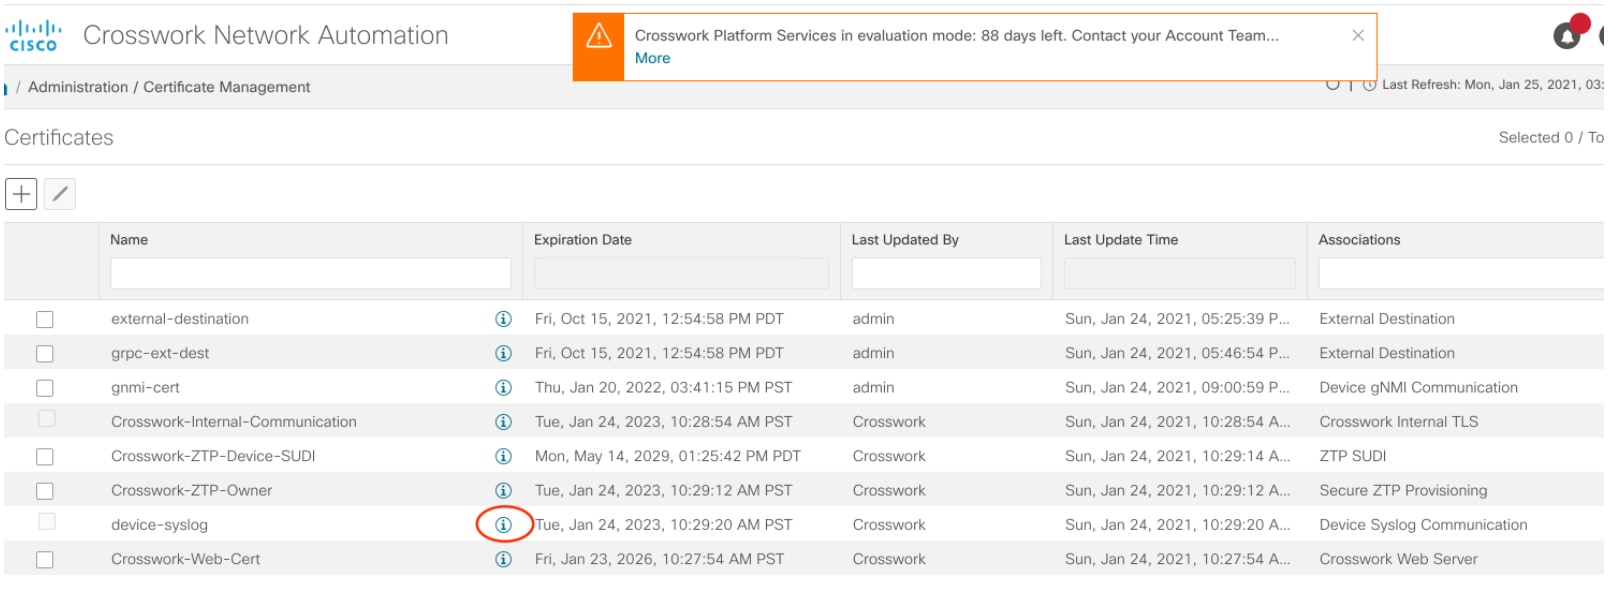This screenshot has height=592, width=1612.
Task: Add a new certificate with the plus button
Action: (x=21, y=194)
